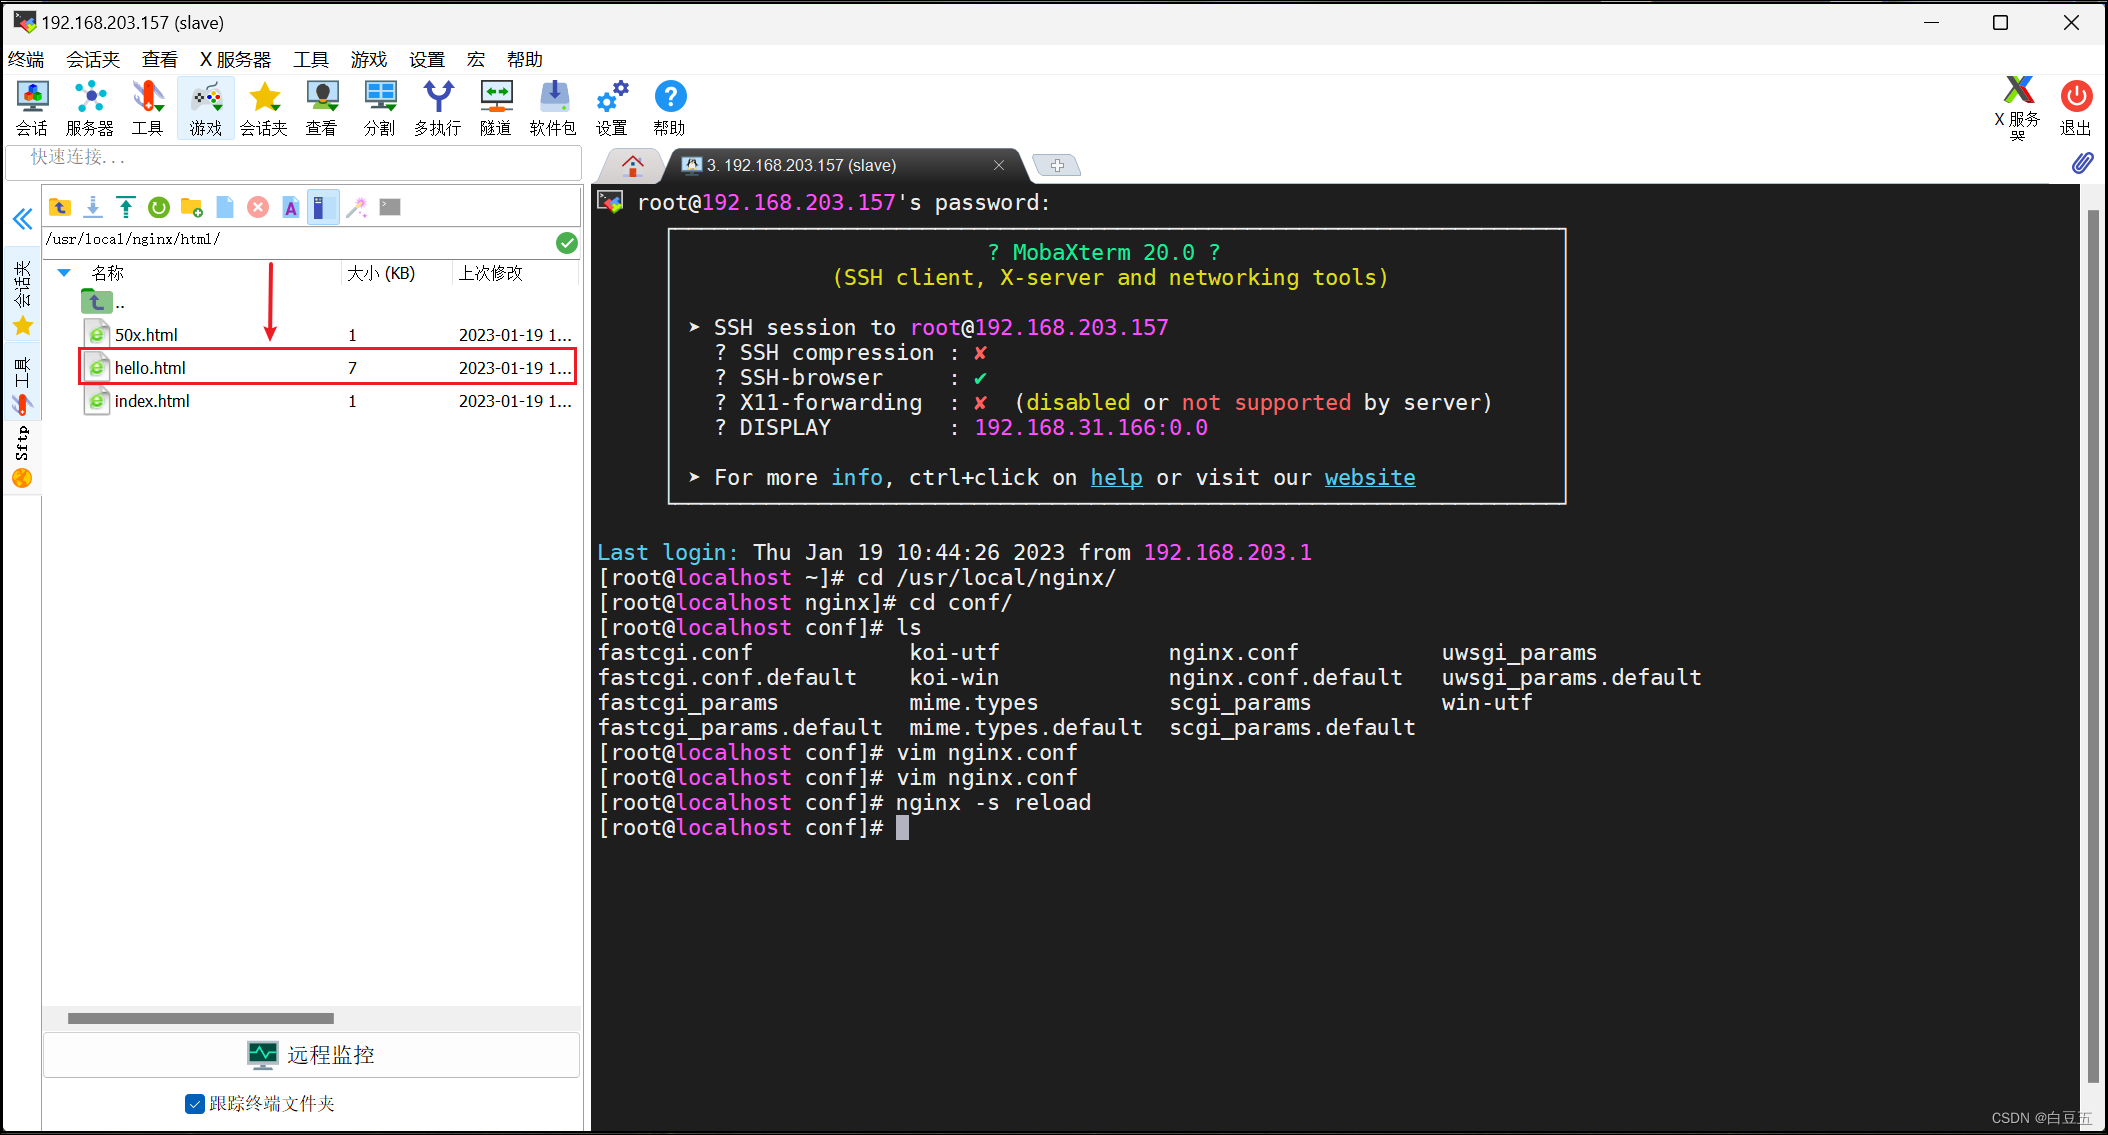The height and width of the screenshot is (1135, 2108).
Task: Click the rename 'A' icon in SFTP toolbar
Action: tap(291, 207)
